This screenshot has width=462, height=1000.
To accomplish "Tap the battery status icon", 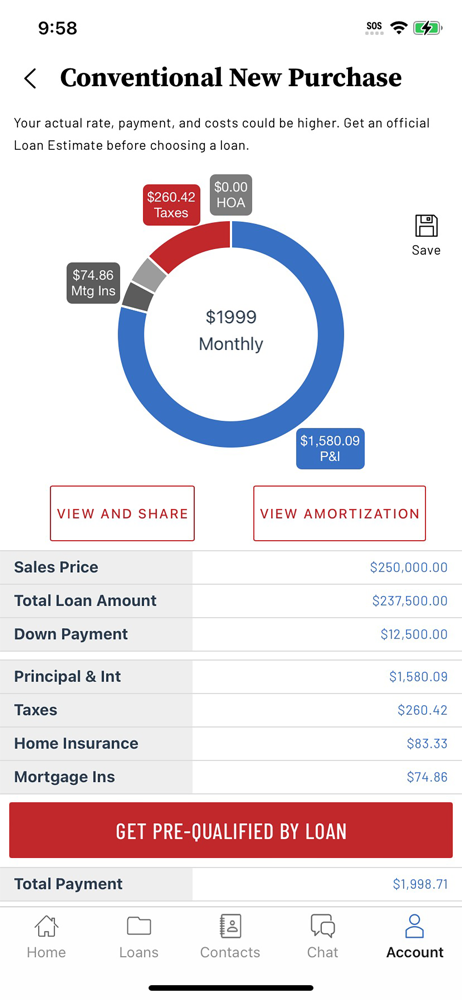I will tap(428, 28).
